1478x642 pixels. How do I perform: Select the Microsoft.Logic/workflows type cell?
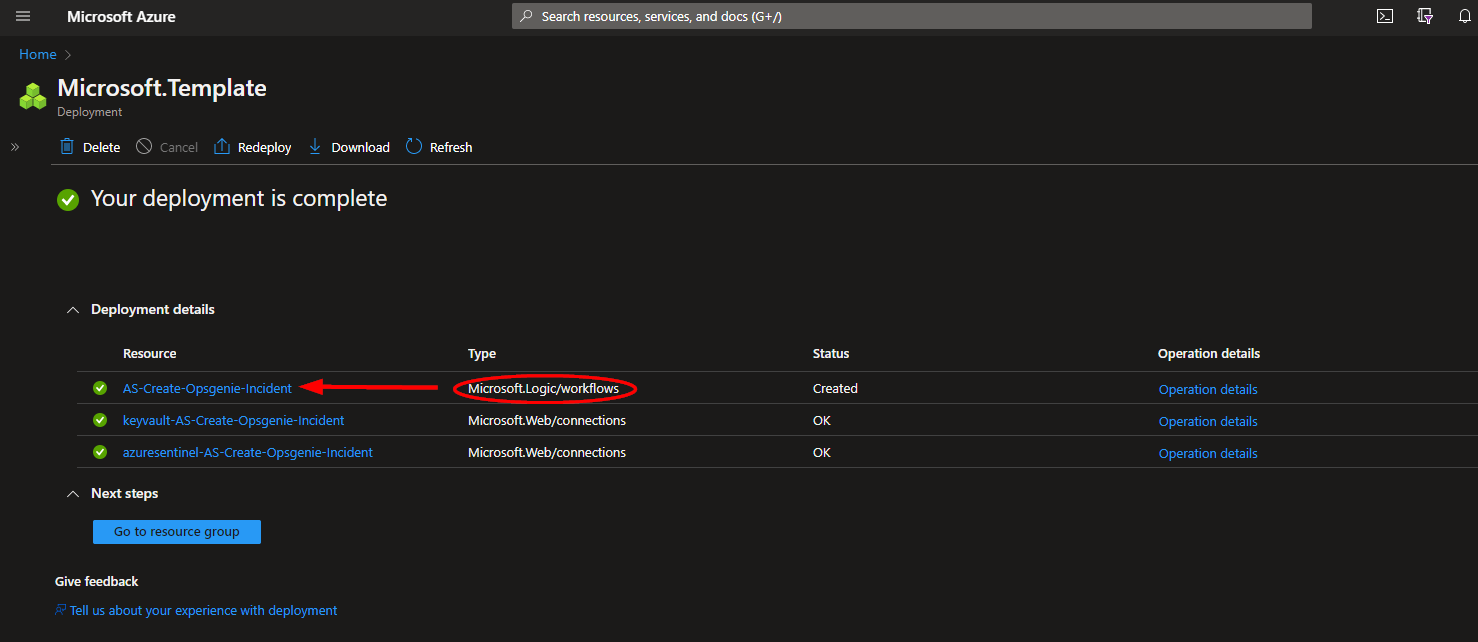544,389
